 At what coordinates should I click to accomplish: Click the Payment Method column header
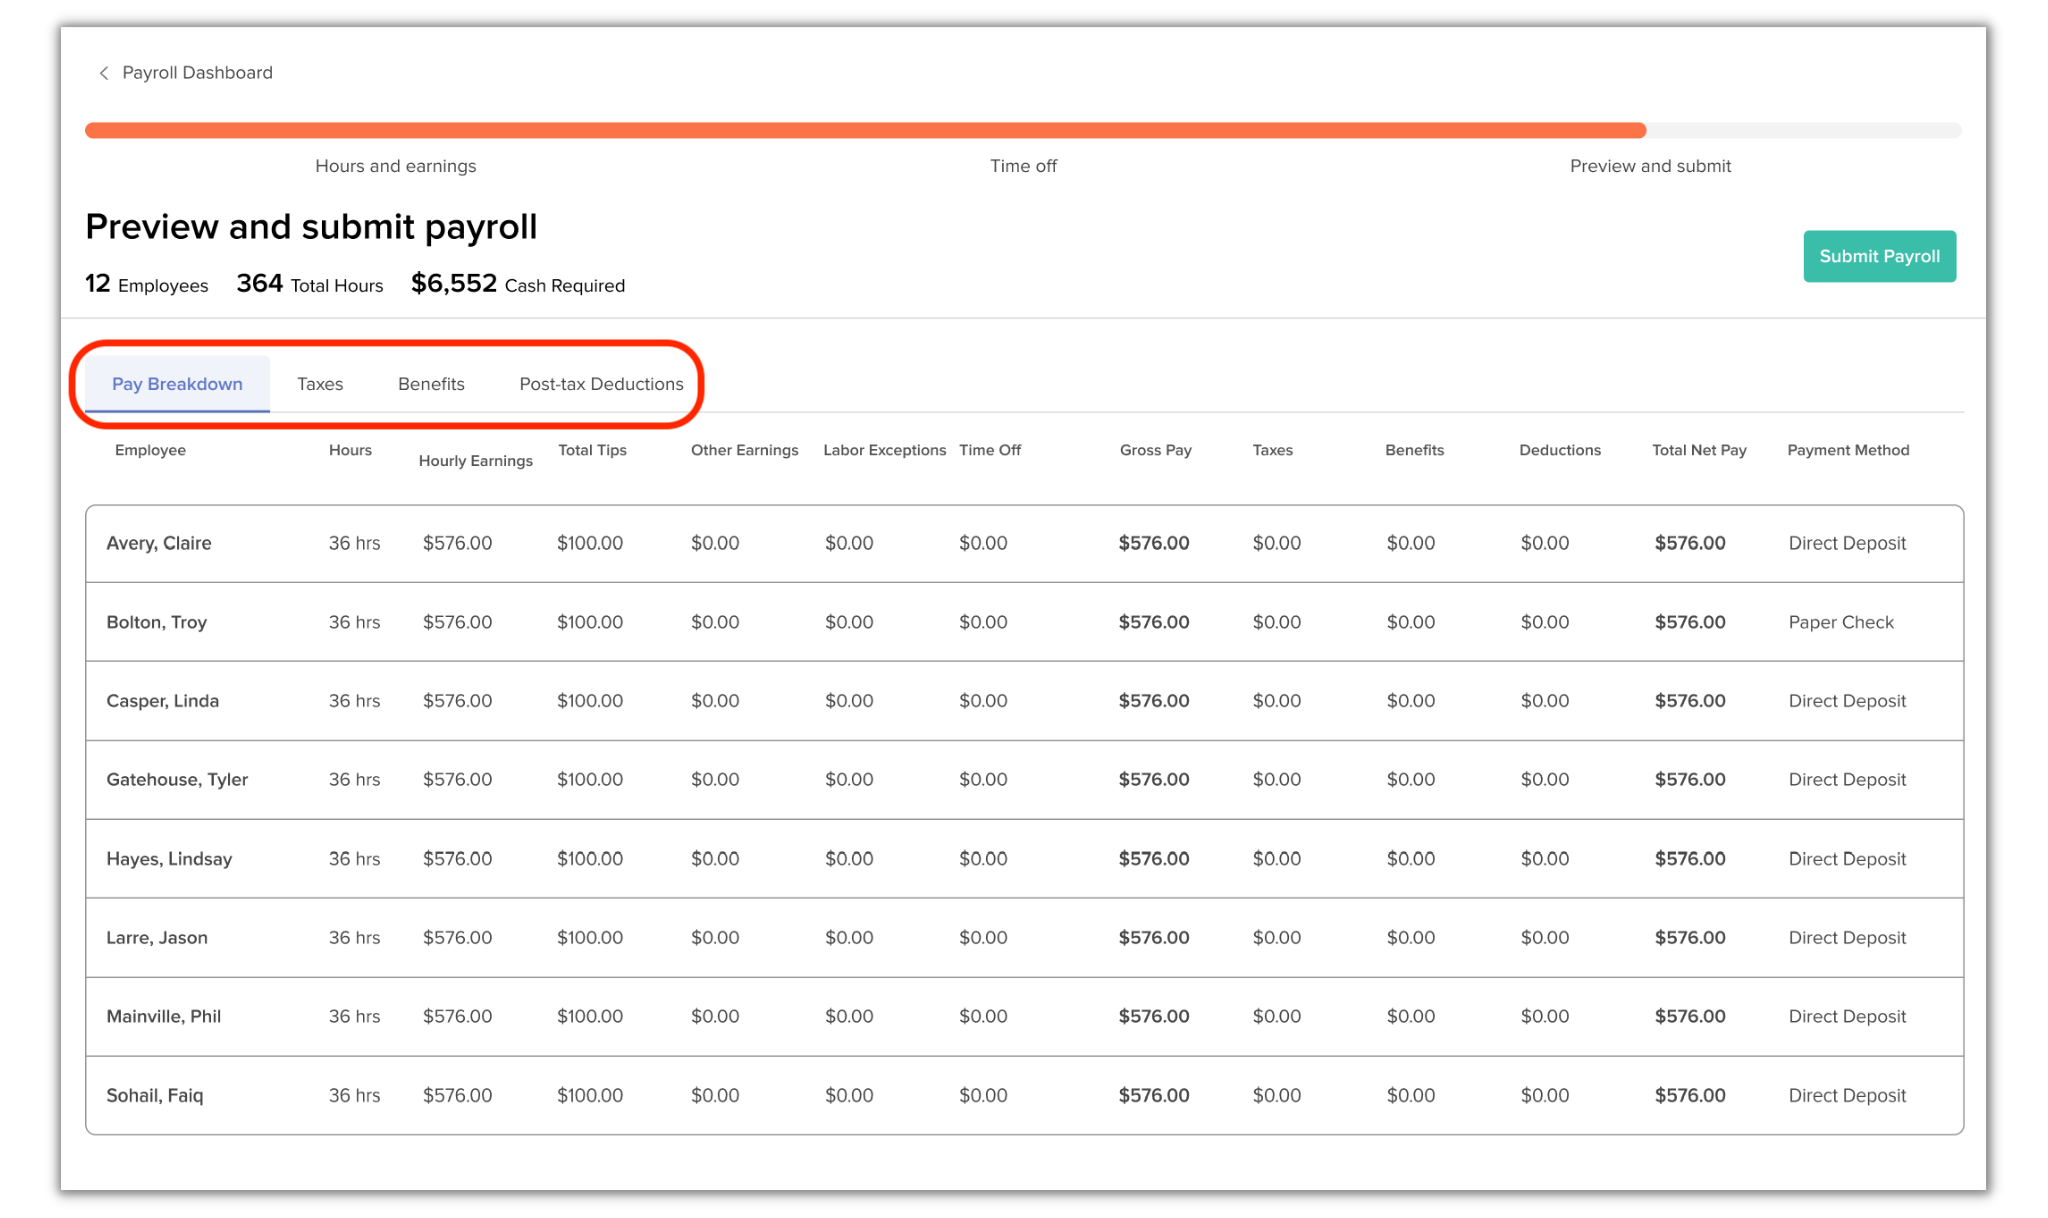point(1848,450)
